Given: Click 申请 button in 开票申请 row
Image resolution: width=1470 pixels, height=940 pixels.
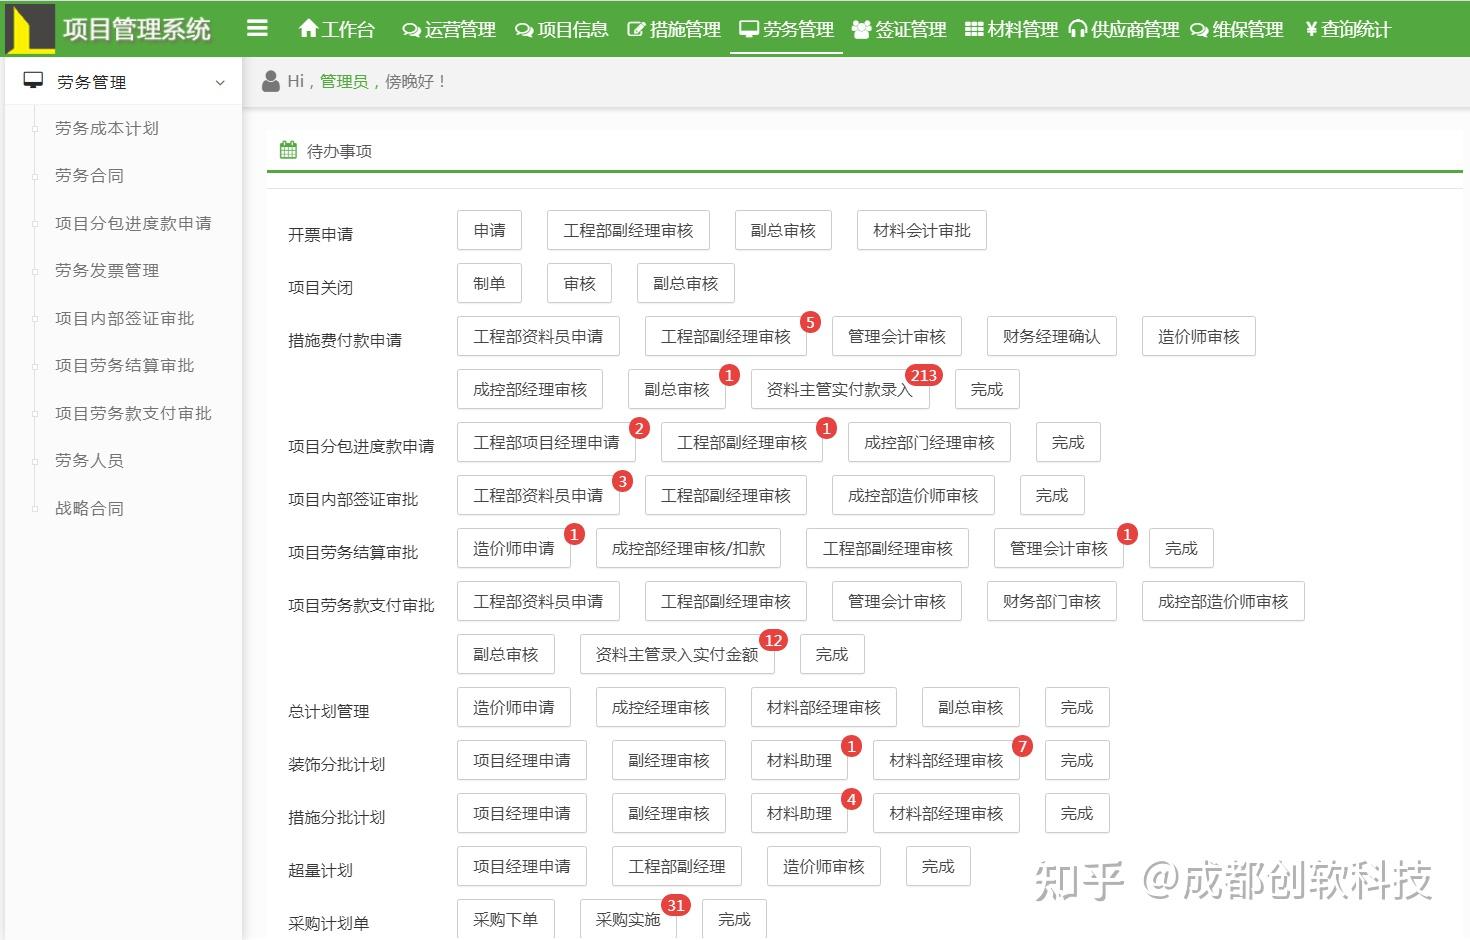Looking at the screenshot, I should pyautogui.click(x=490, y=230).
